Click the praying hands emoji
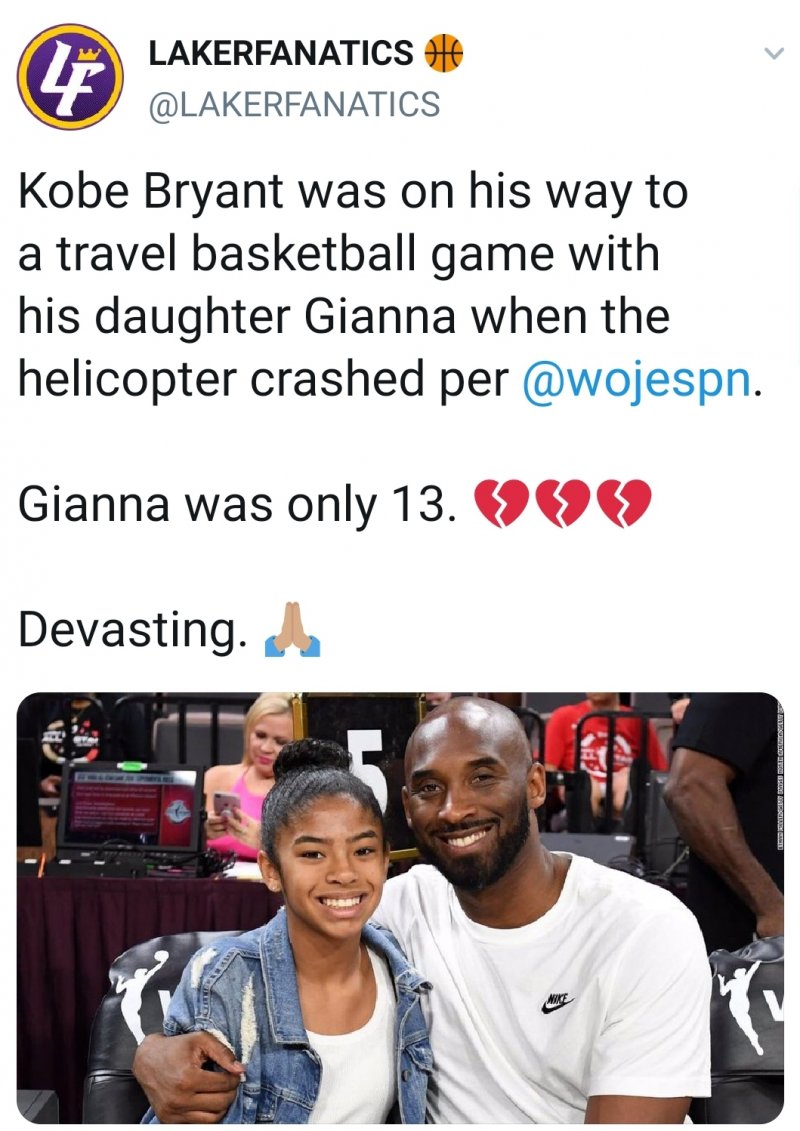The image size is (800, 1131). (x=290, y=631)
